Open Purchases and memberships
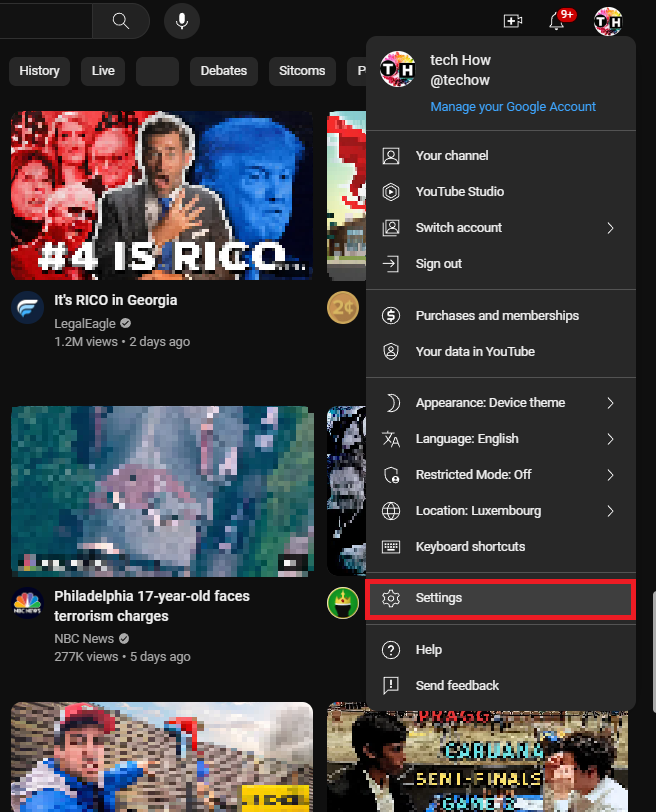Screen dimensions: 656x812 [501, 315]
